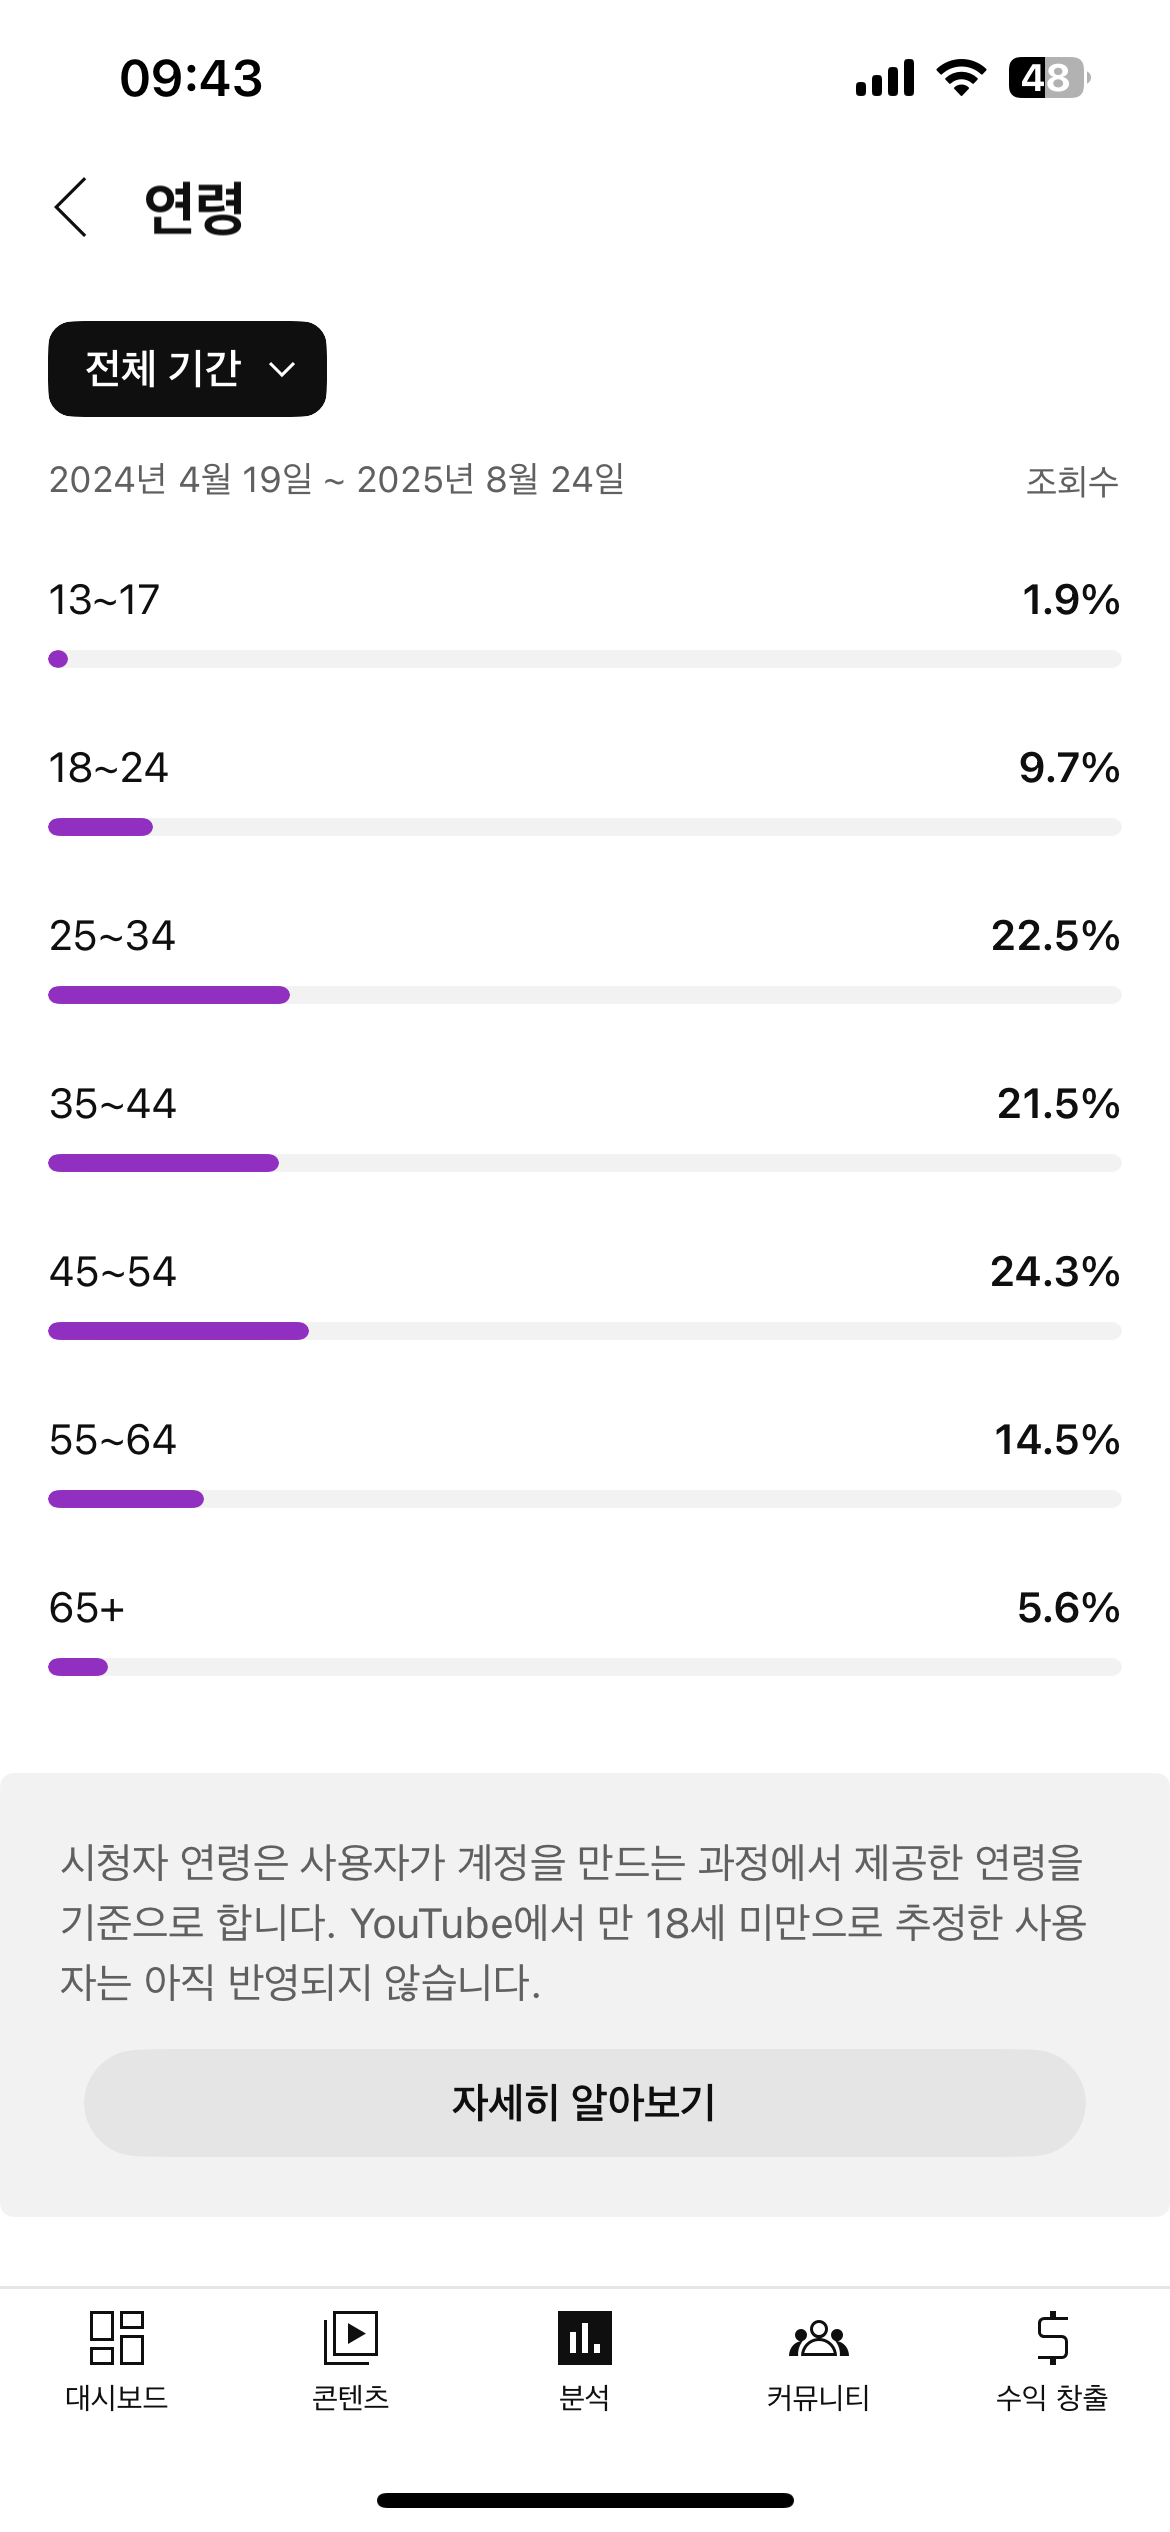
Task: Tap the chevron in 전체 기간 selector
Action: pos(283,370)
